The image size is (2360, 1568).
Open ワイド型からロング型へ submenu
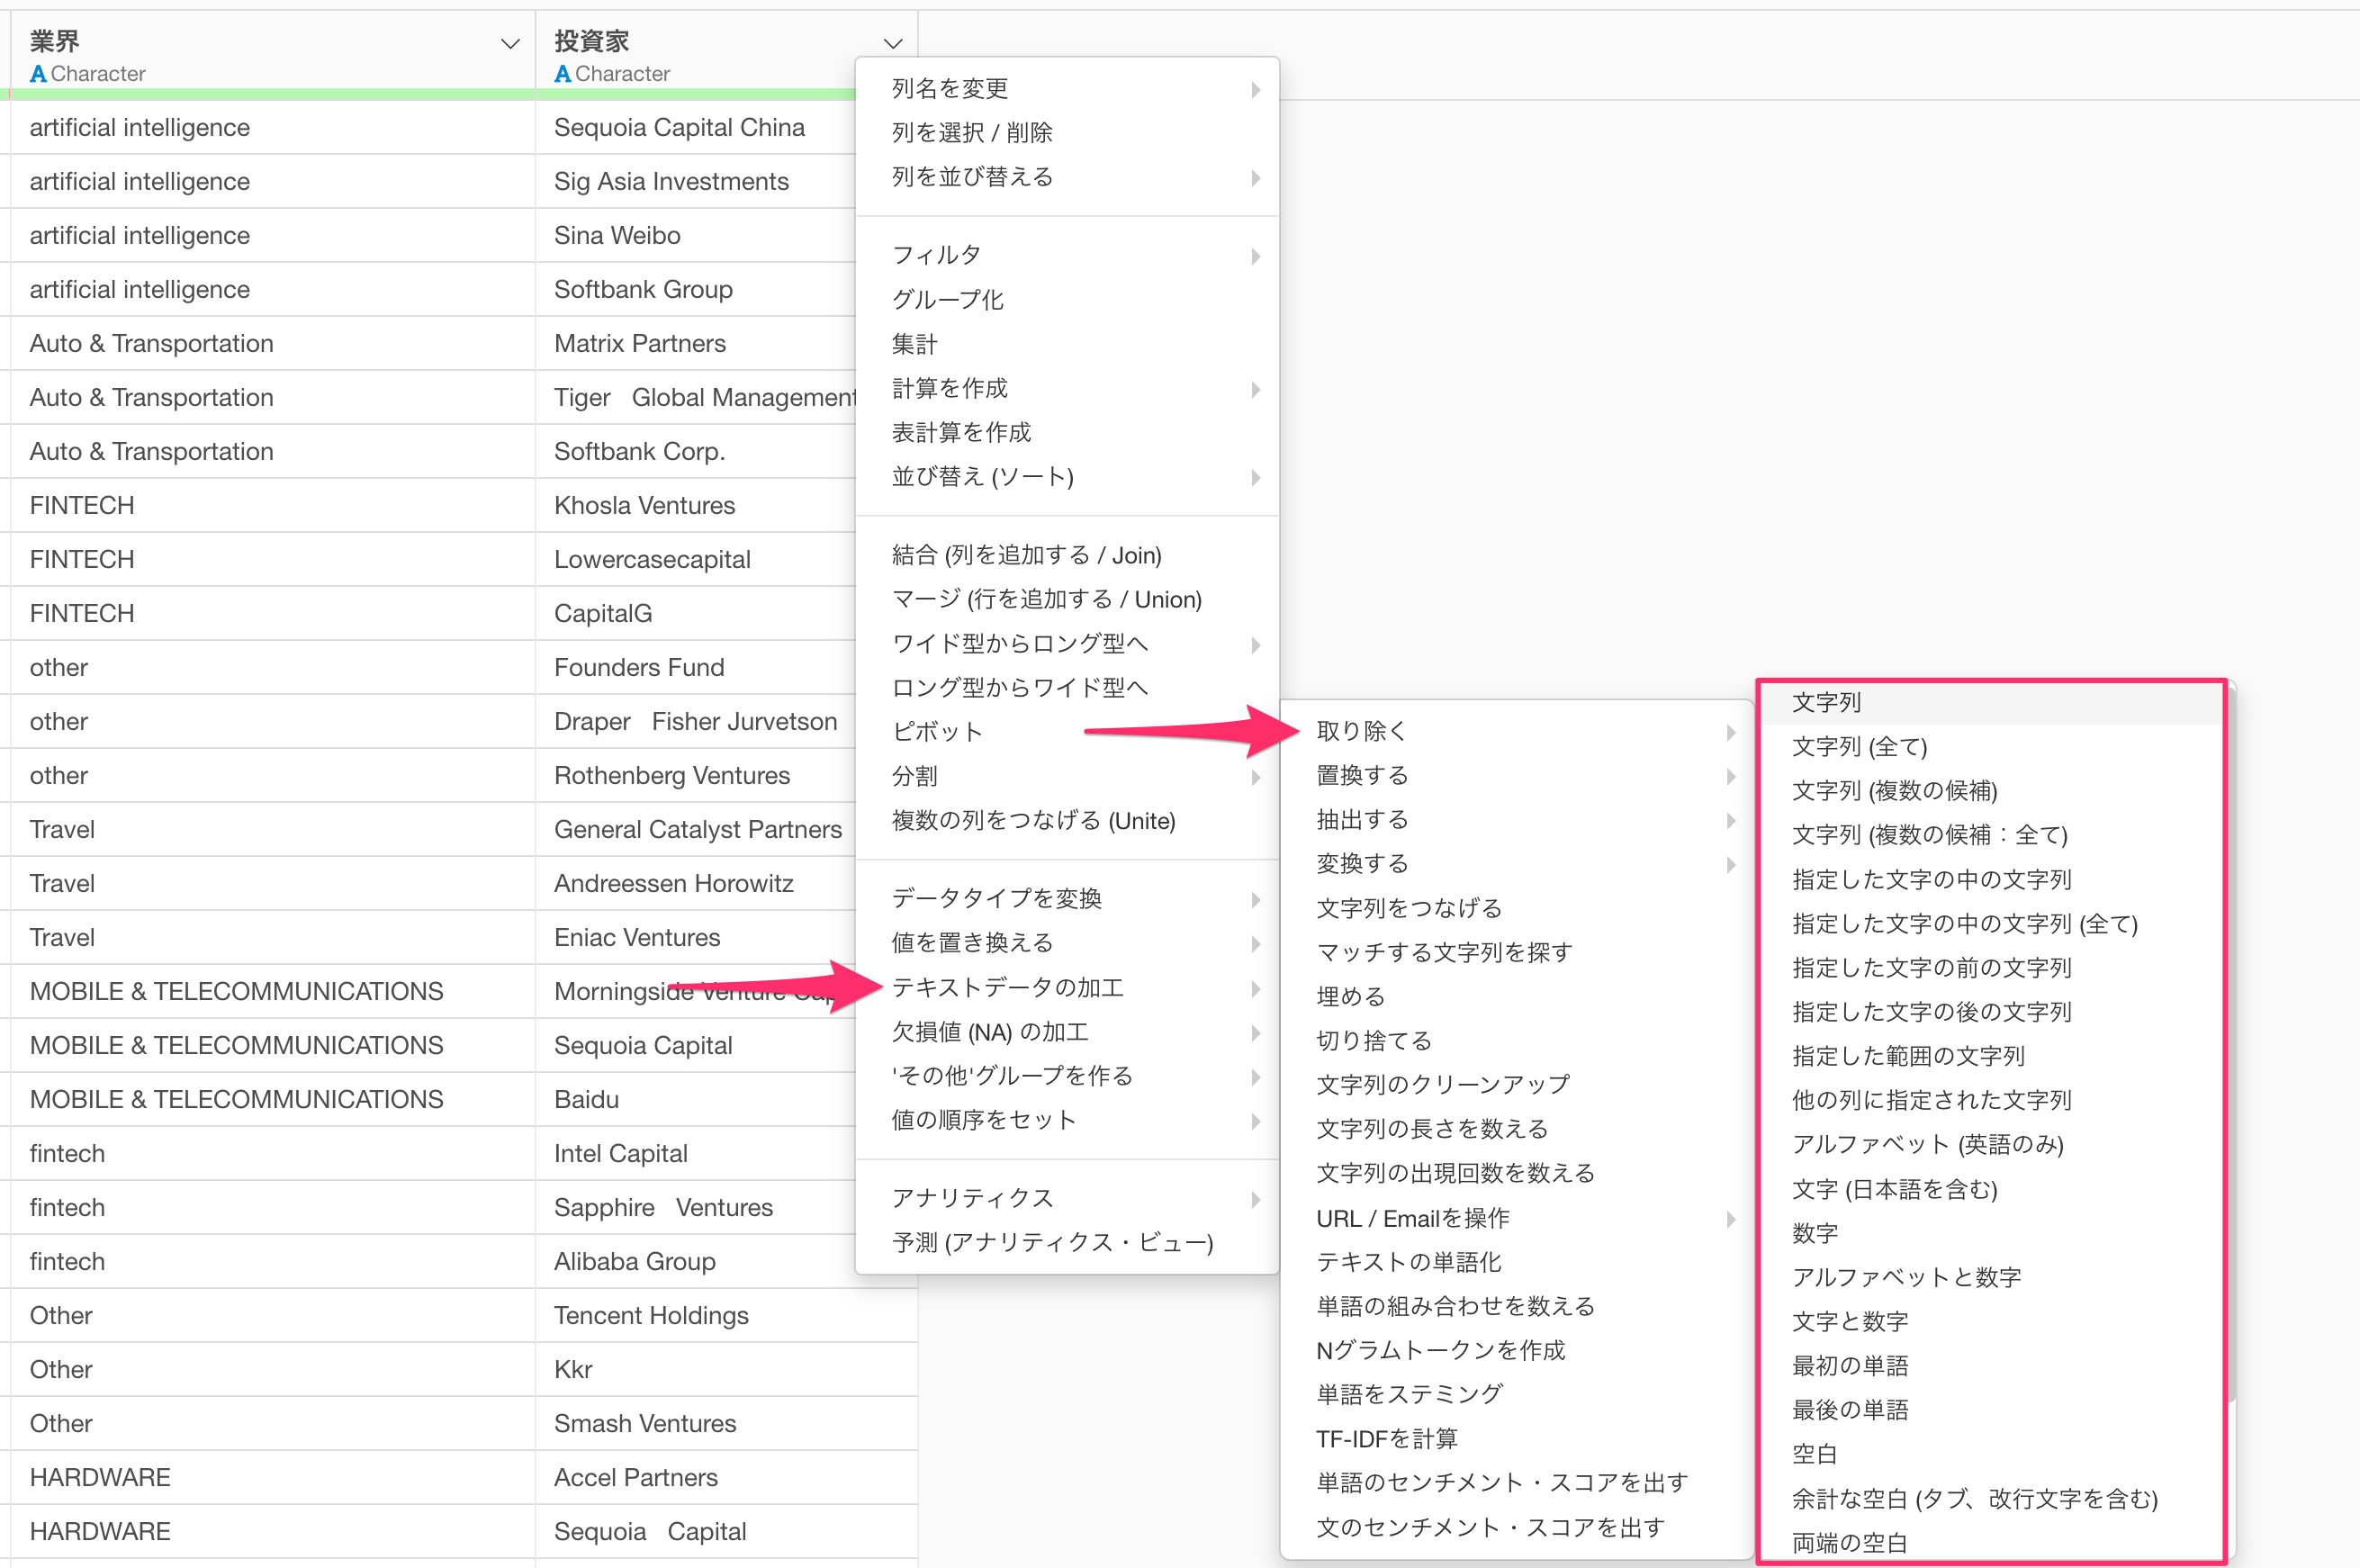tap(1067, 643)
